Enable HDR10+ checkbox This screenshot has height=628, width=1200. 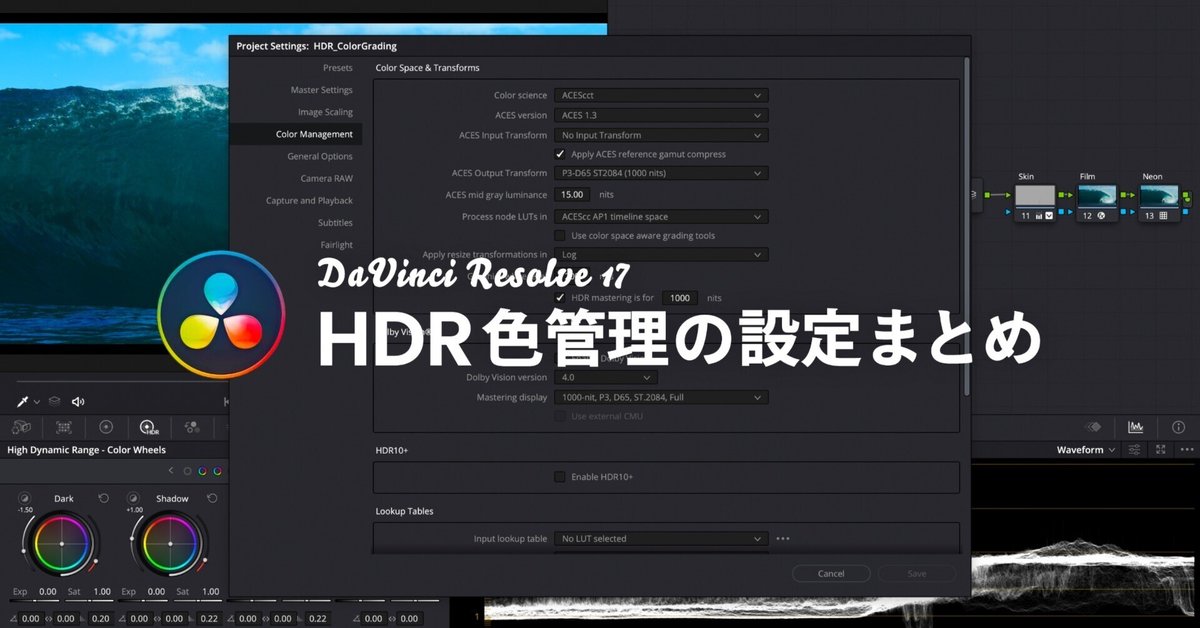[x=560, y=477]
